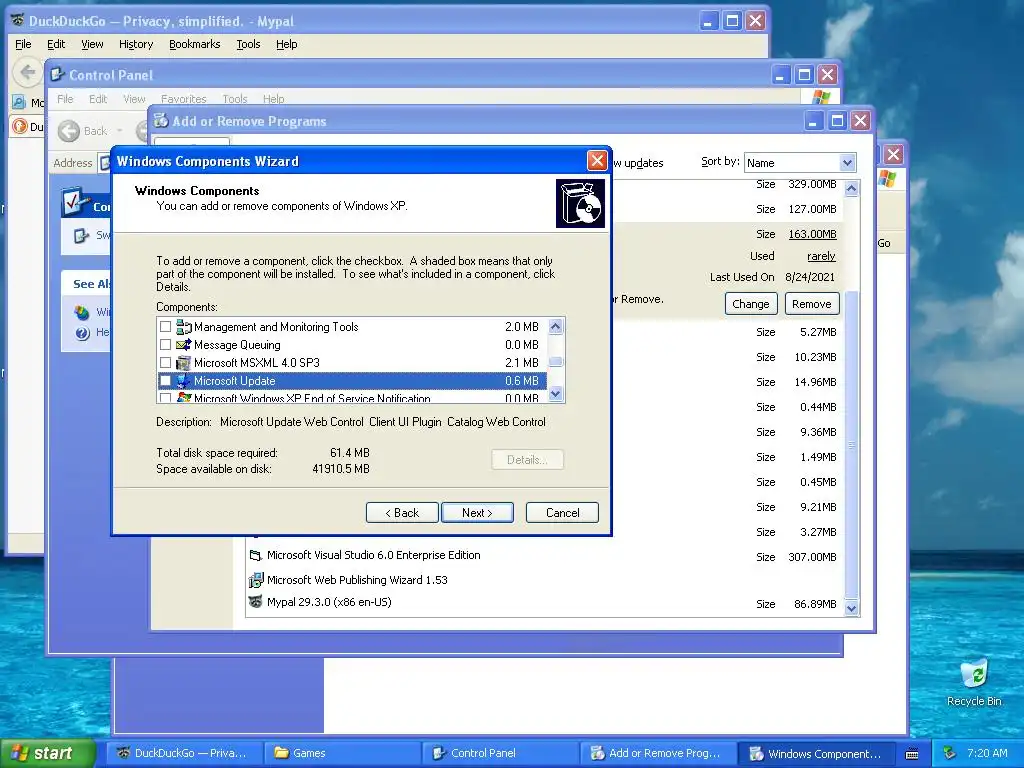Switch to Games folder taskbar button

(x=342, y=753)
